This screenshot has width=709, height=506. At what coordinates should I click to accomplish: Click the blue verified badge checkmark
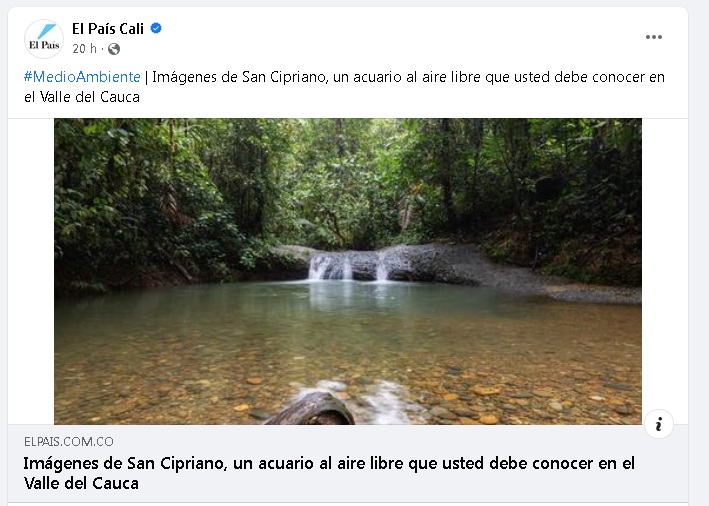click(x=156, y=28)
